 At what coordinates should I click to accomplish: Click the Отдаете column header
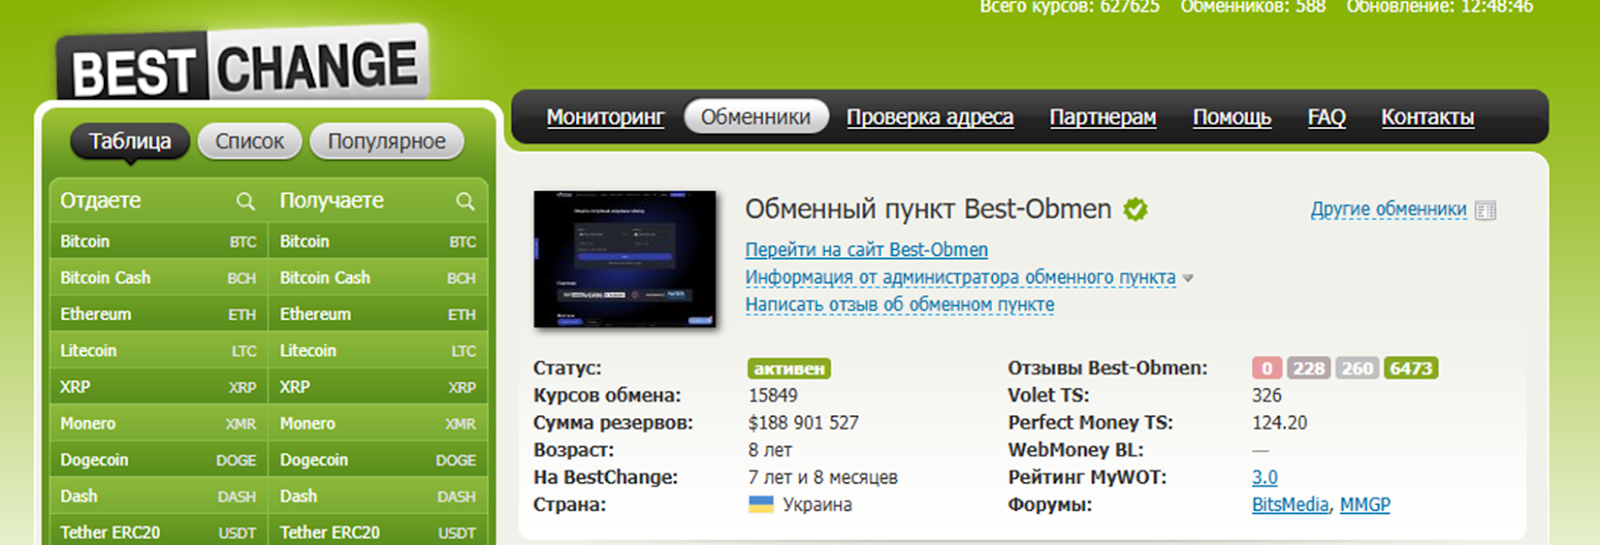[101, 200]
